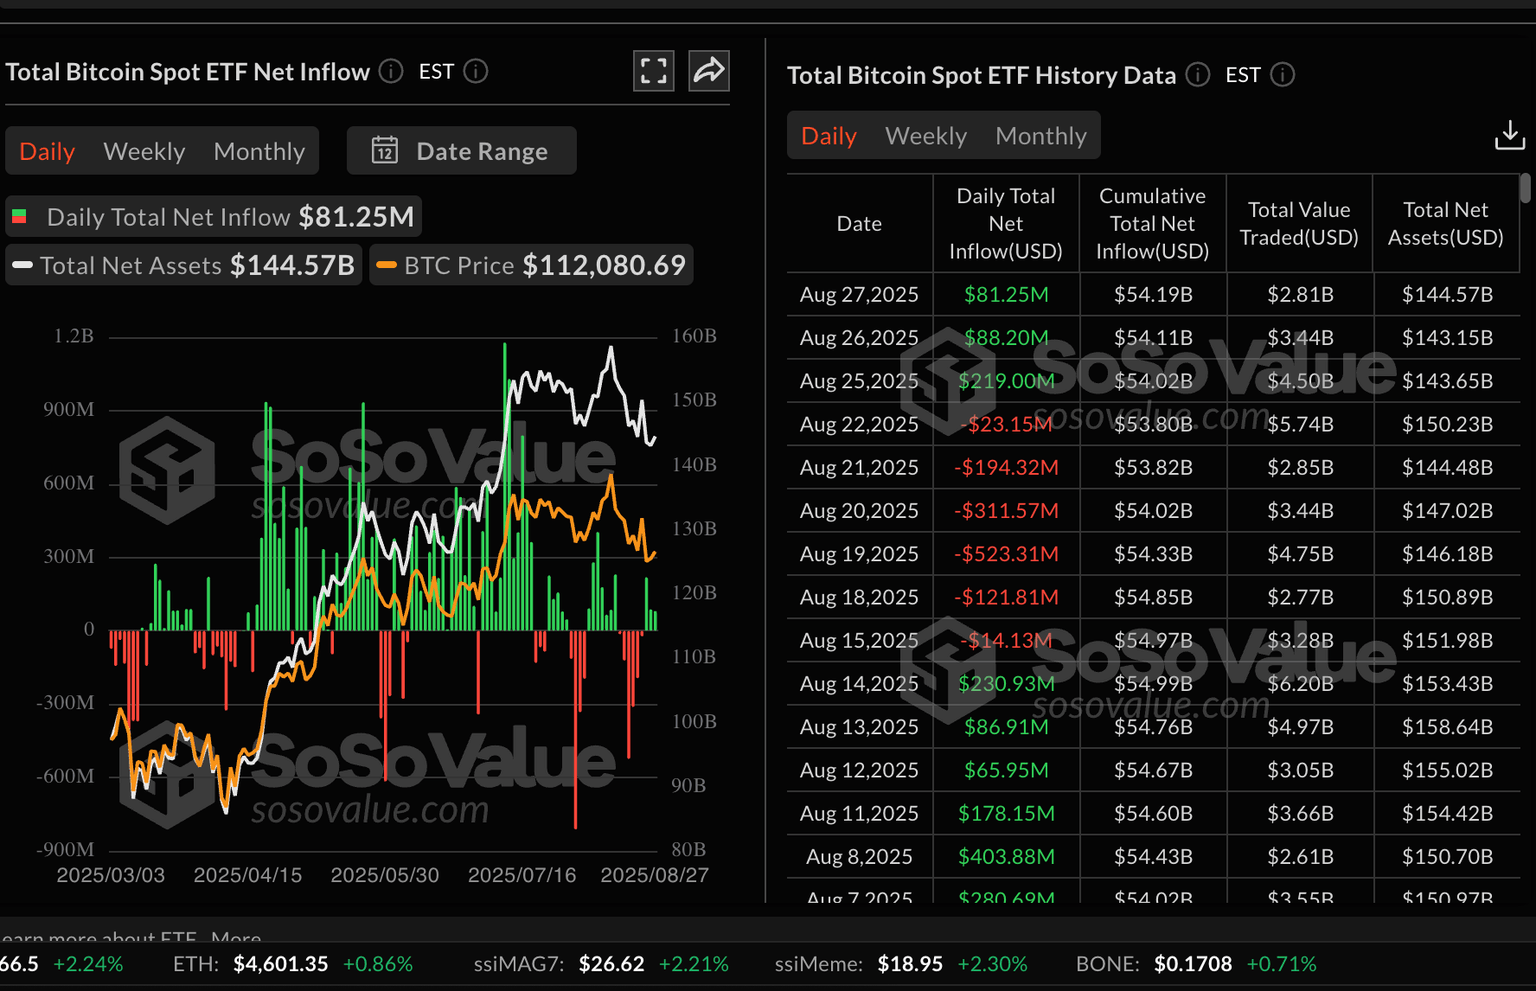Screen dimensions: 1536x991
Task: Select Weekly tab in history table
Action: [926, 135]
